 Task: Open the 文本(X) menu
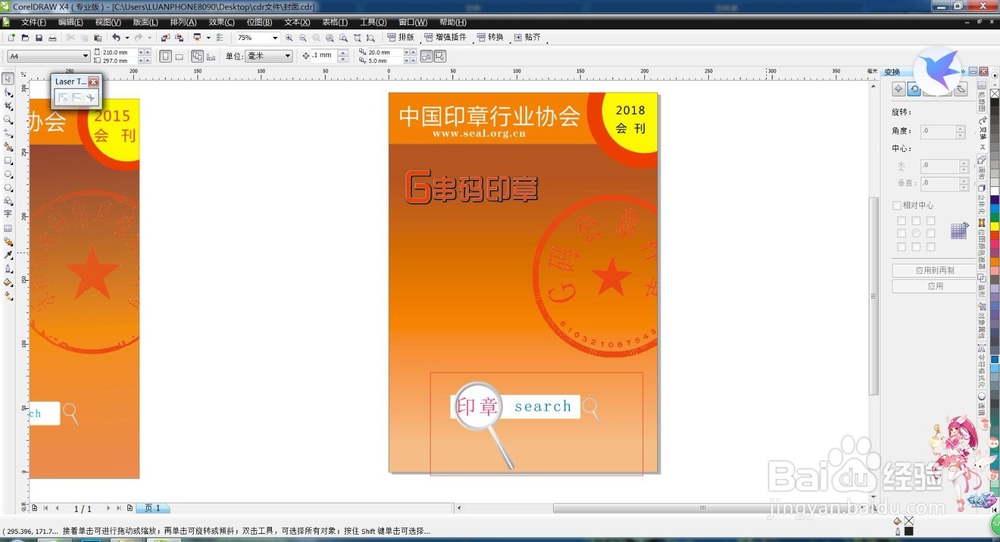297,22
